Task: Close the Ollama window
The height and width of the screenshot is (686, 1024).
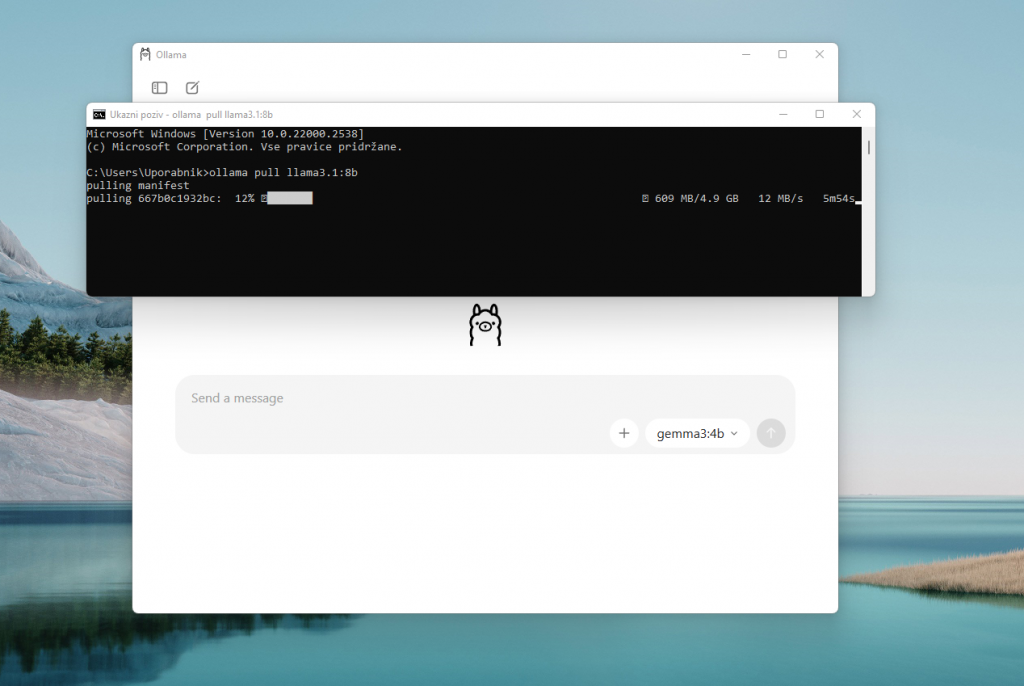Action: (819, 54)
